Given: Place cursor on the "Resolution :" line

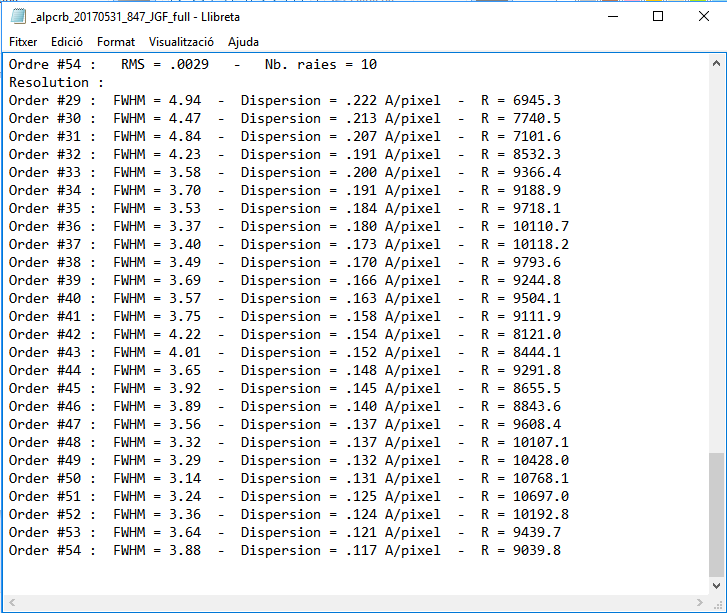Looking at the screenshot, I should (x=56, y=82).
